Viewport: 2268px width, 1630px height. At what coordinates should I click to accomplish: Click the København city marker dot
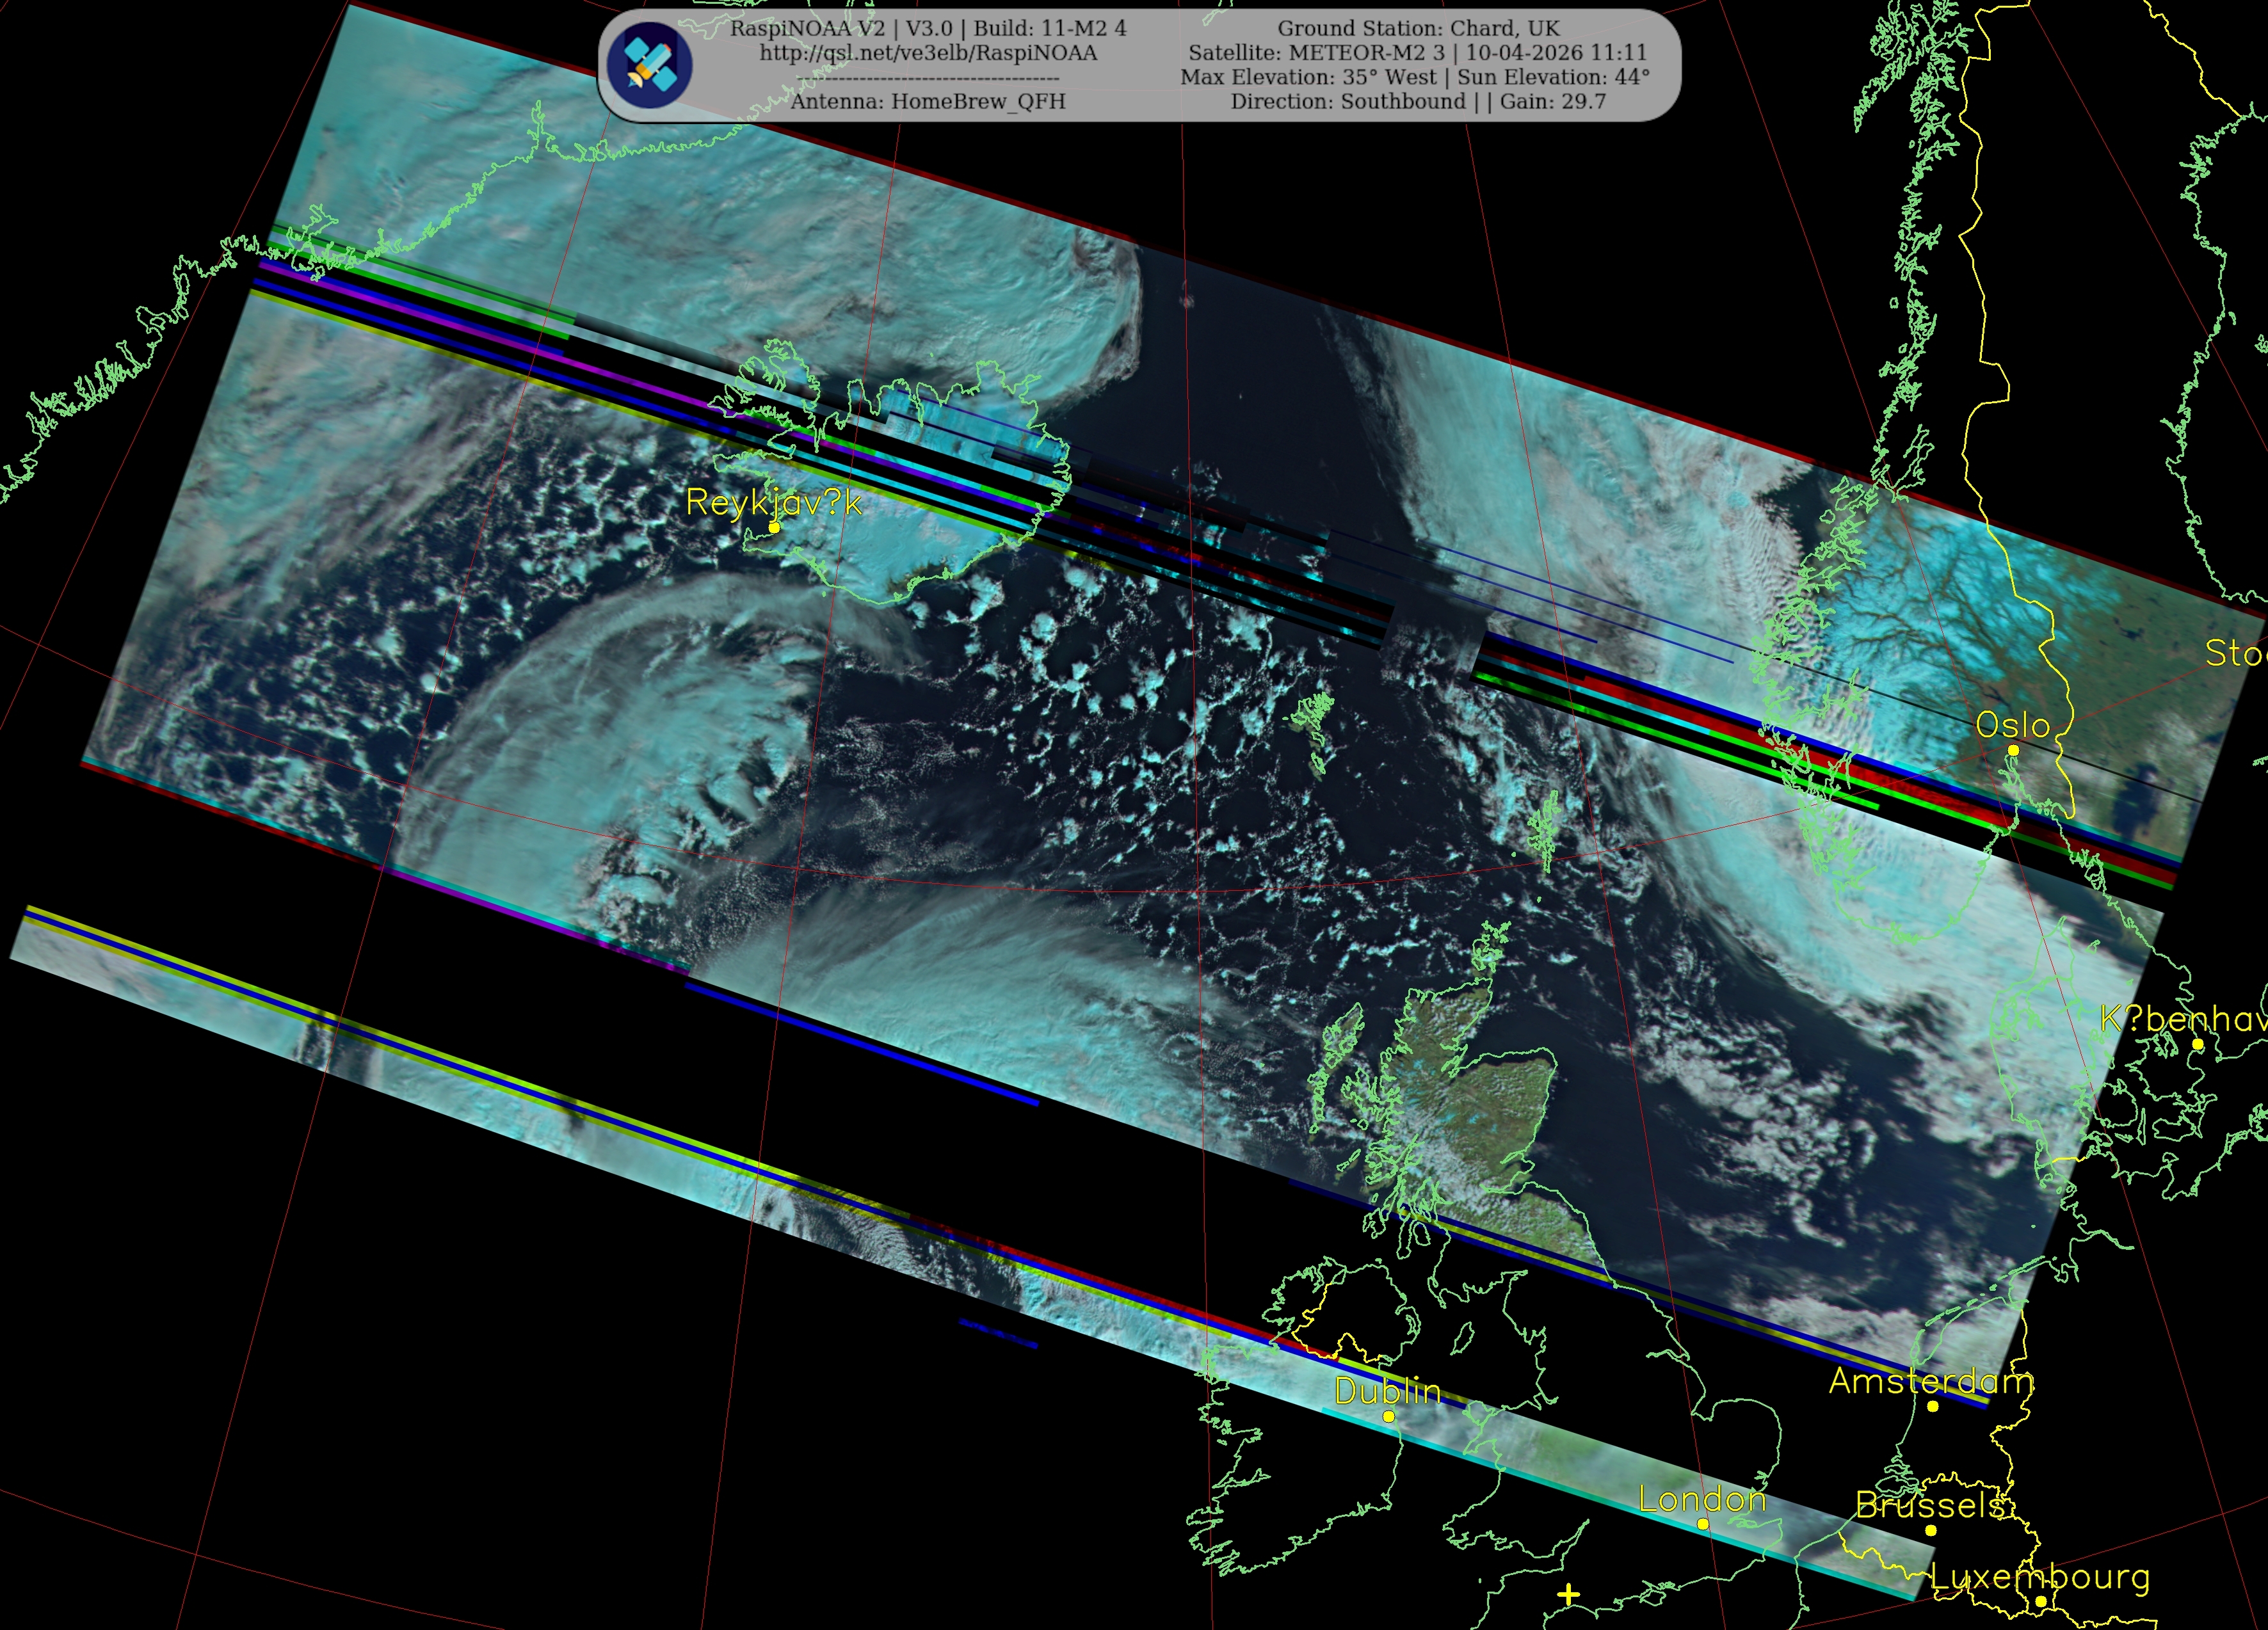tap(2198, 1044)
